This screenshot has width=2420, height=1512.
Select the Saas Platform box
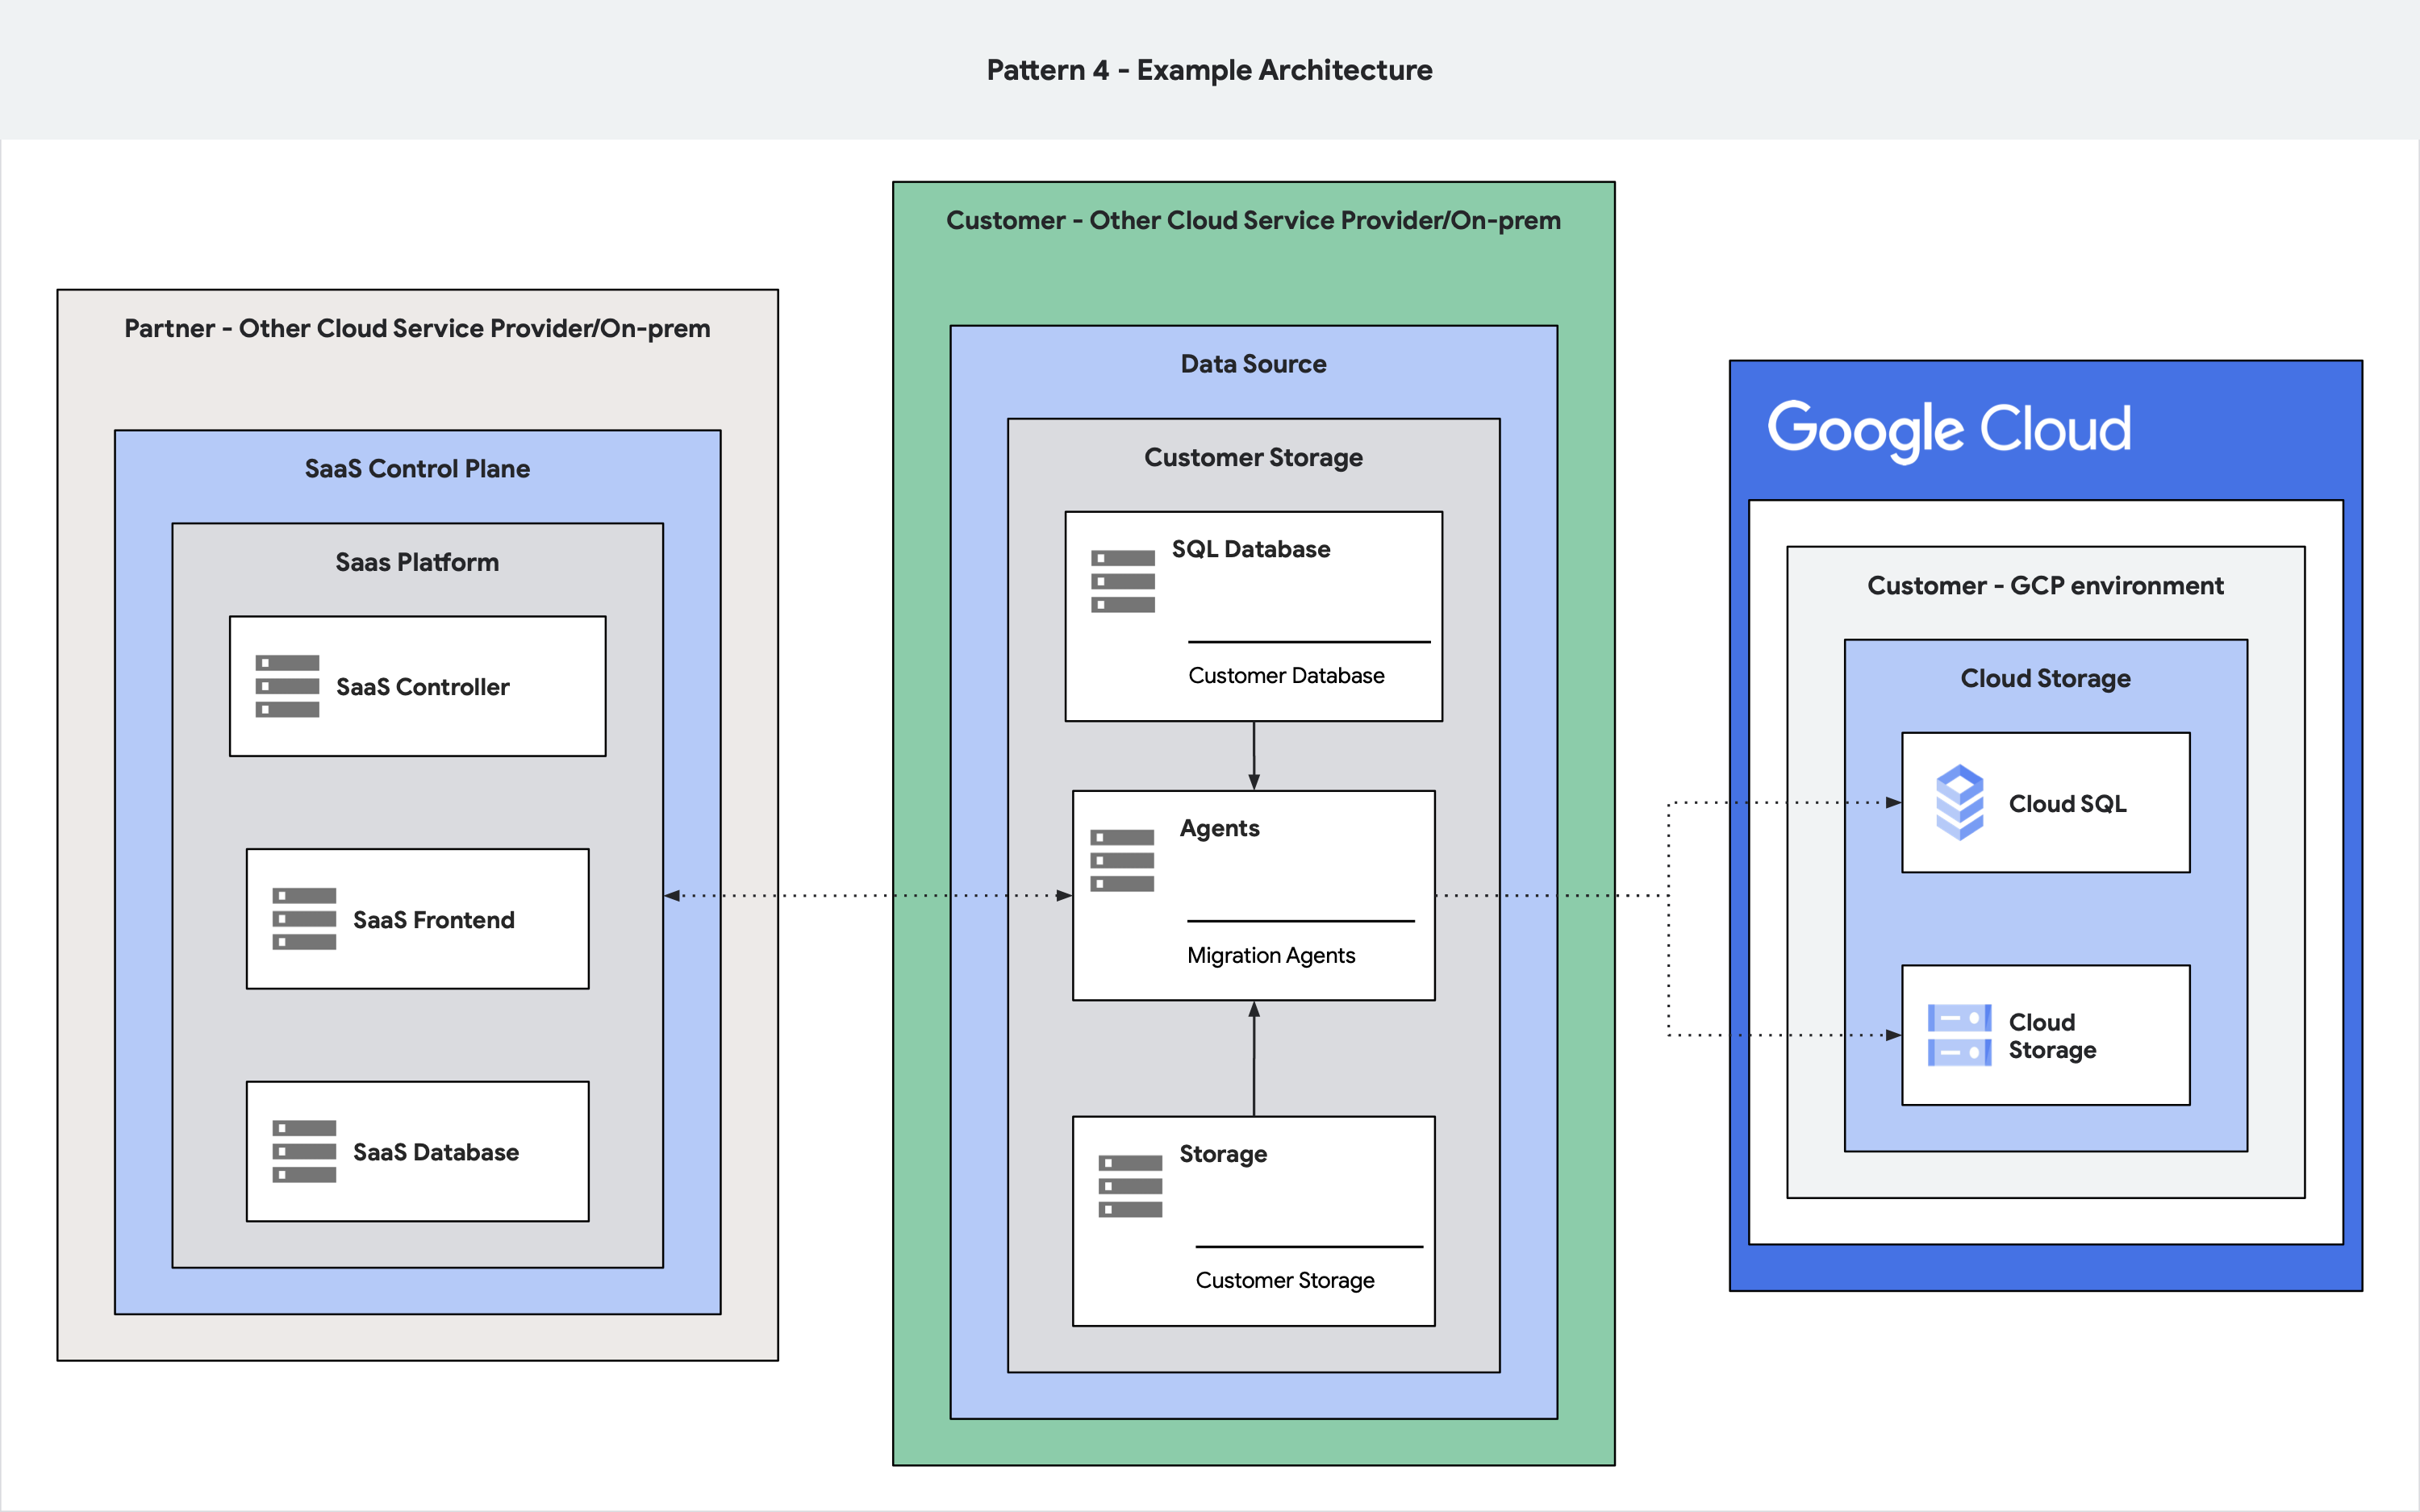(x=416, y=562)
